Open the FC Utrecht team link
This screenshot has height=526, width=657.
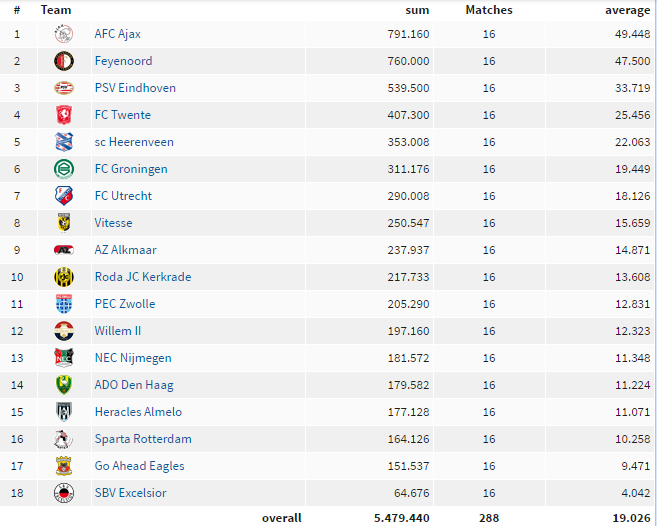123,196
